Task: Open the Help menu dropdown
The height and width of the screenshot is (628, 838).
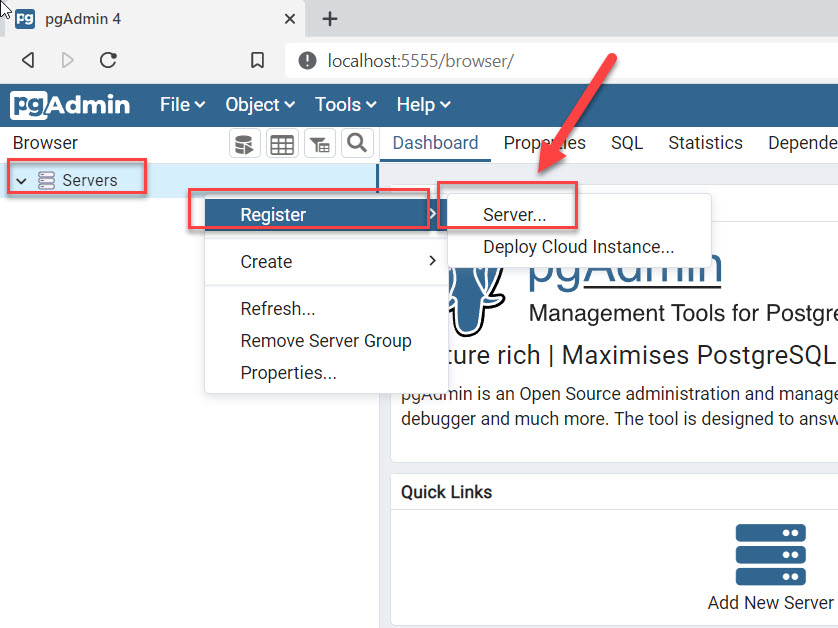Action: pyautogui.click(x=423, y=105)
